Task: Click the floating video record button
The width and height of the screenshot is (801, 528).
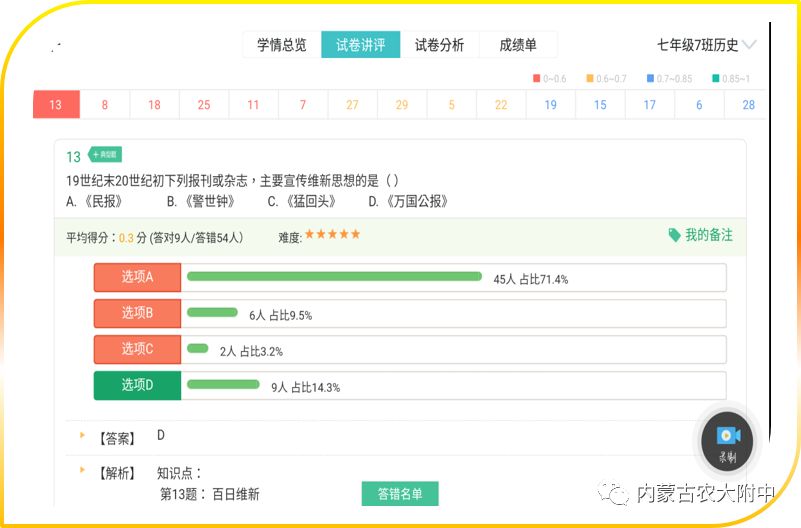Action: [x=728, y=436]
